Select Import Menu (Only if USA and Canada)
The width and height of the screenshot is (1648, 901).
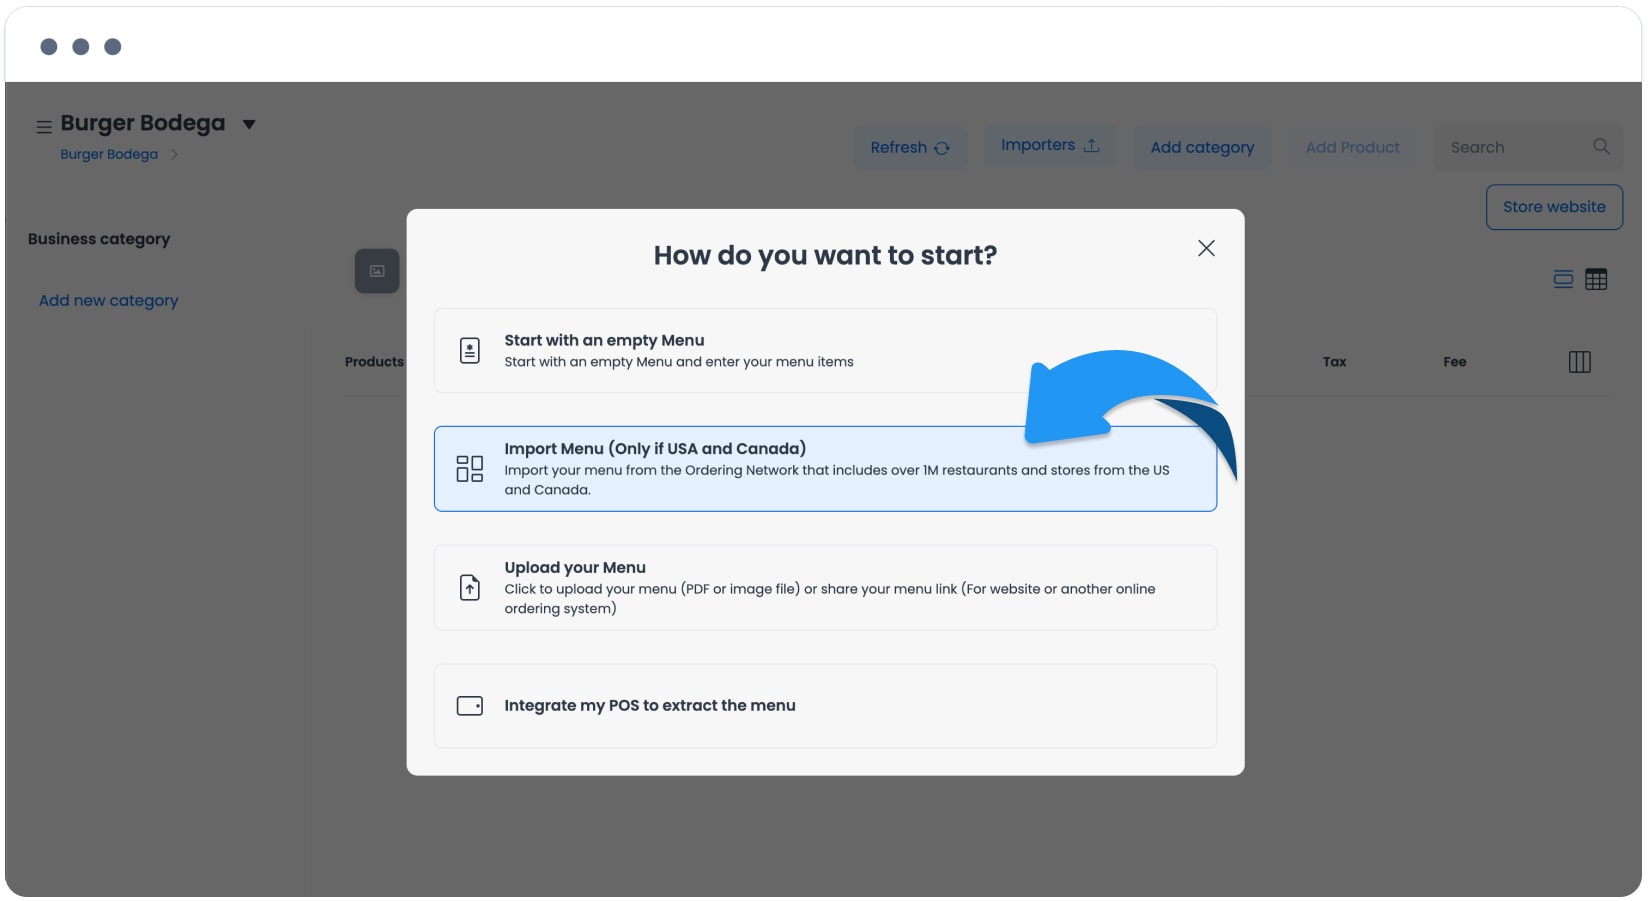pyautogui.click(x=825, y=469)
